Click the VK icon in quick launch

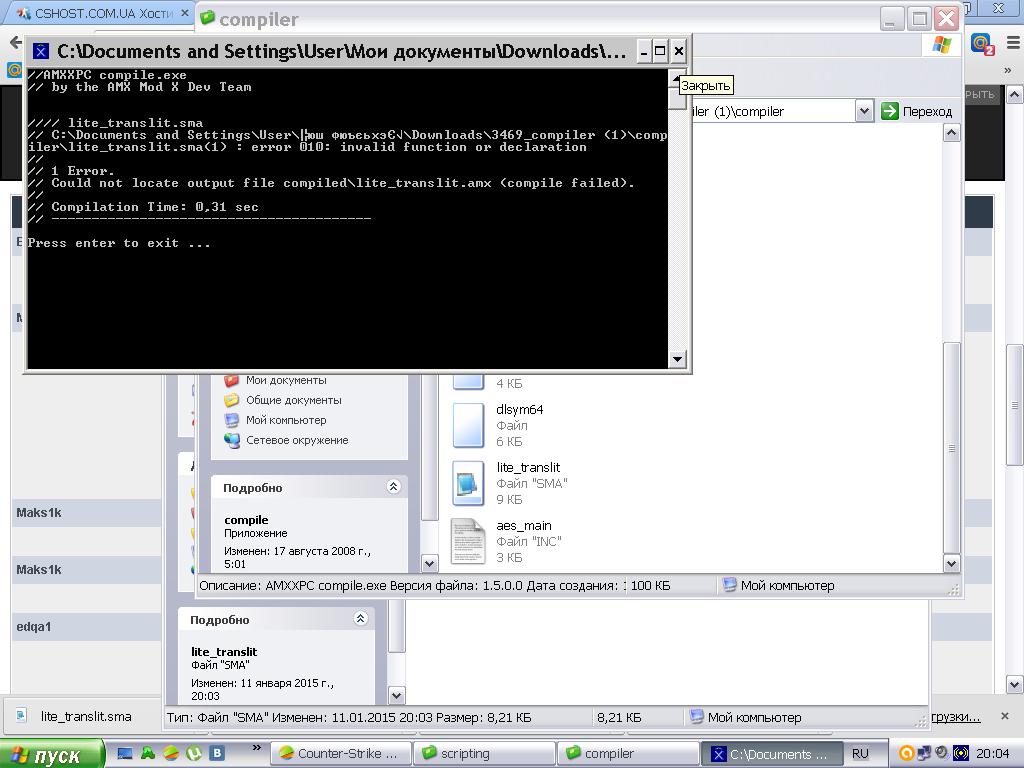pyautogui.click(x=217, y=753)
